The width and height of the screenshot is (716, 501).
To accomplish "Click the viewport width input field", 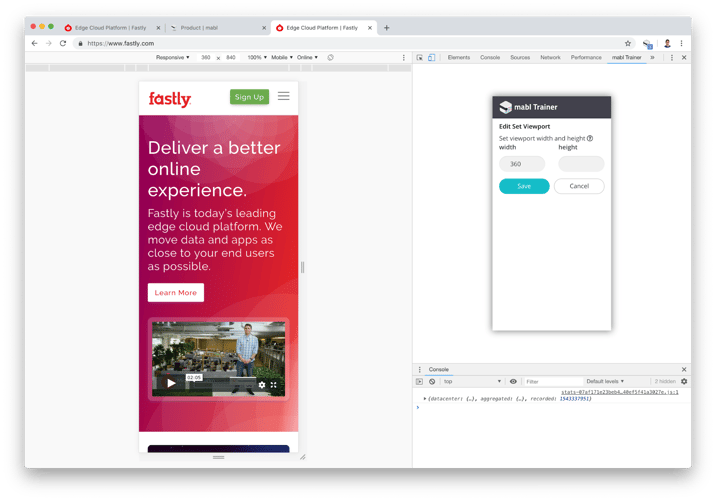I will [522, 164].
